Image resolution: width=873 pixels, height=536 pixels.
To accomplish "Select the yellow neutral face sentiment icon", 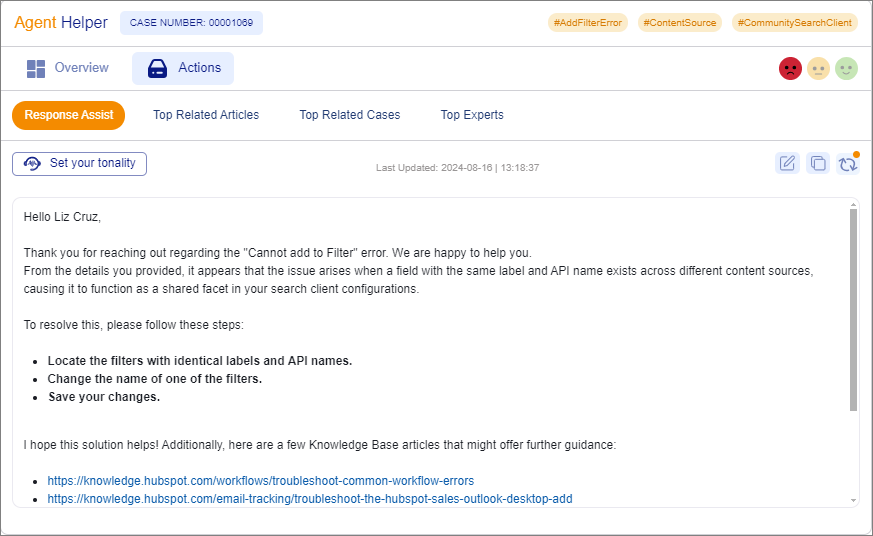I will [818, 69].
